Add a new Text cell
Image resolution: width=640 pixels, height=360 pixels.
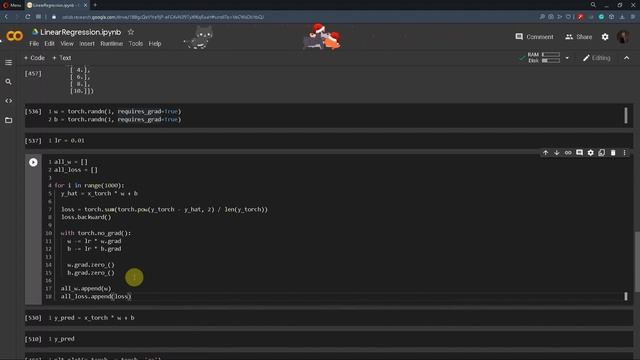click(x=62, y=58)
